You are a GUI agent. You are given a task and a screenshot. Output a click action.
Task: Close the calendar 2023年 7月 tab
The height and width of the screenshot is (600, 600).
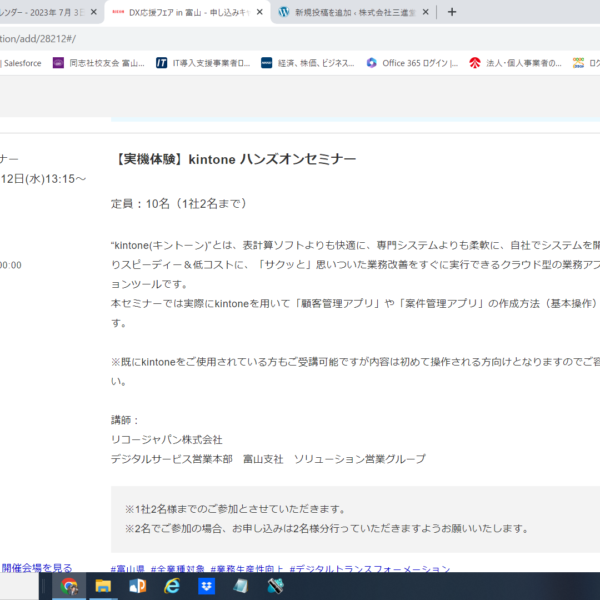click(94, 12)
